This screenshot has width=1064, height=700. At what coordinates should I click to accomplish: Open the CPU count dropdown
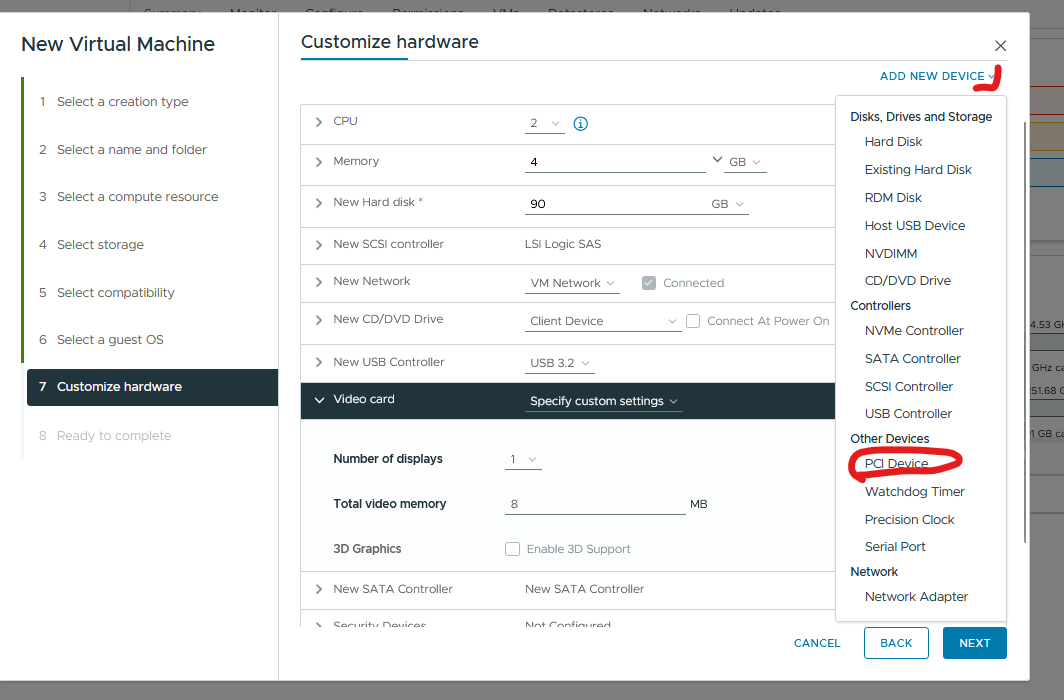point(544,123)
